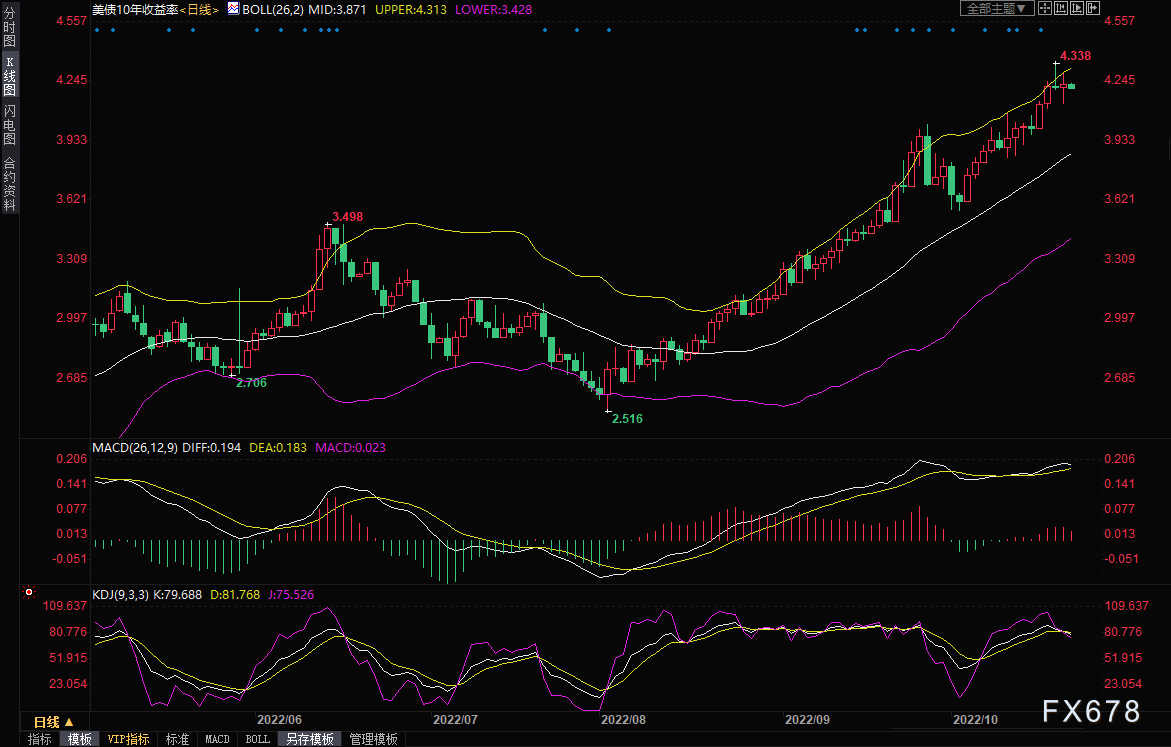Expand the 日线 period selector
Viewport: 1171px width, 747px height.
coord(54,722)
